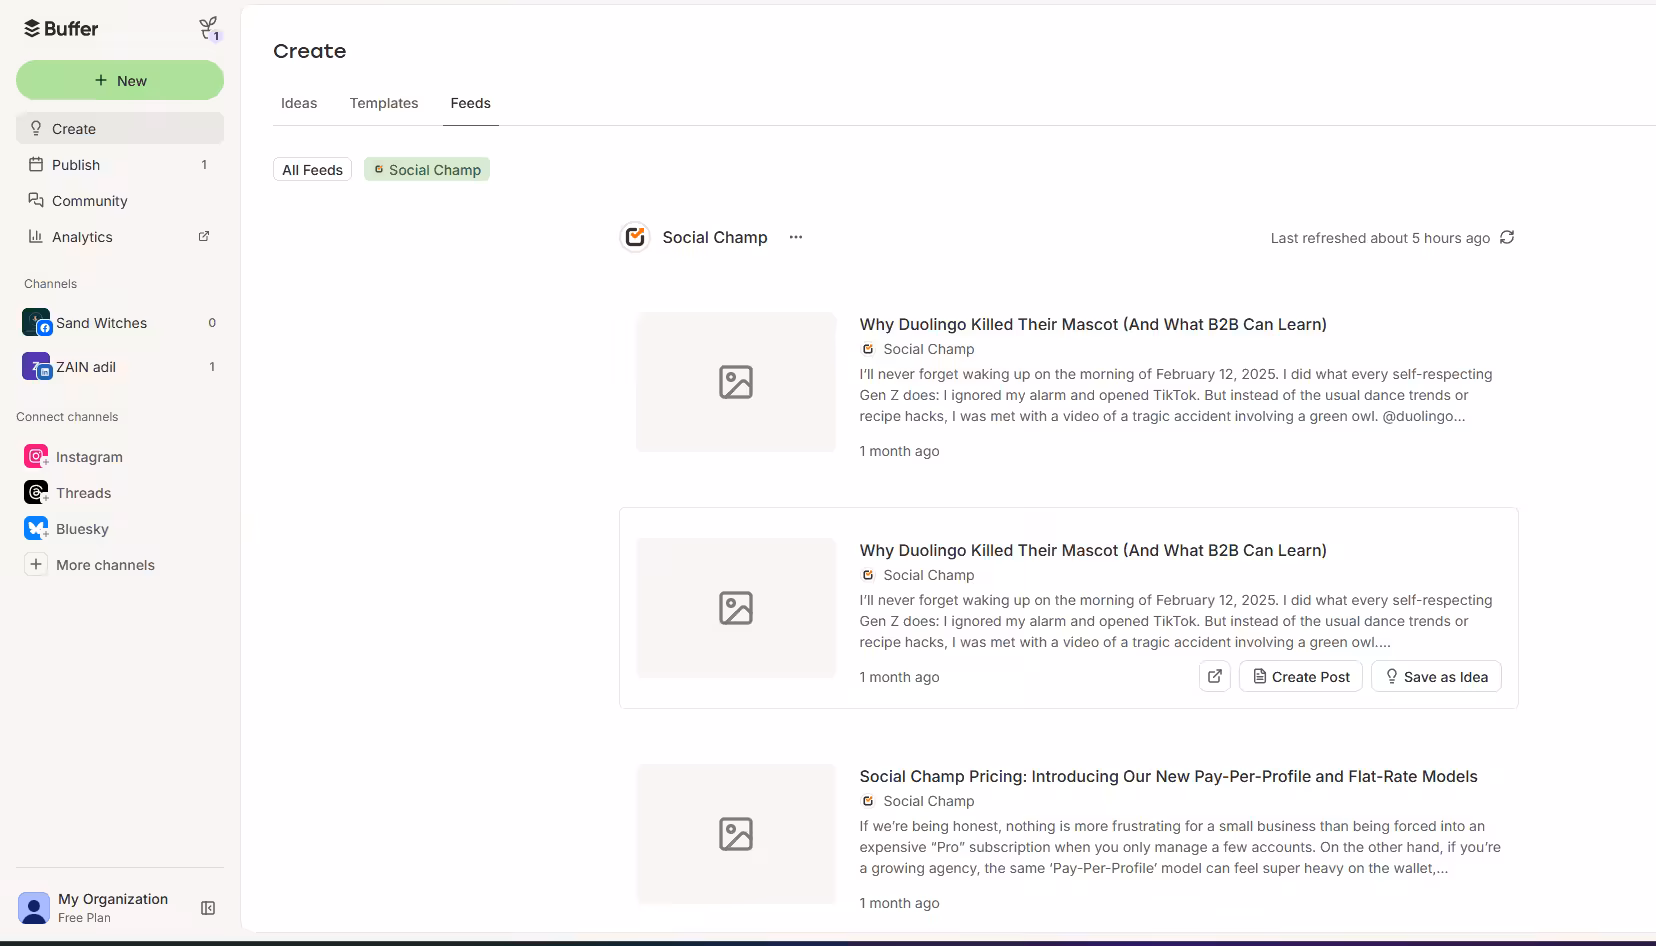
Task: Open Social Champ Pricing article title
Action: point(1168,776)
